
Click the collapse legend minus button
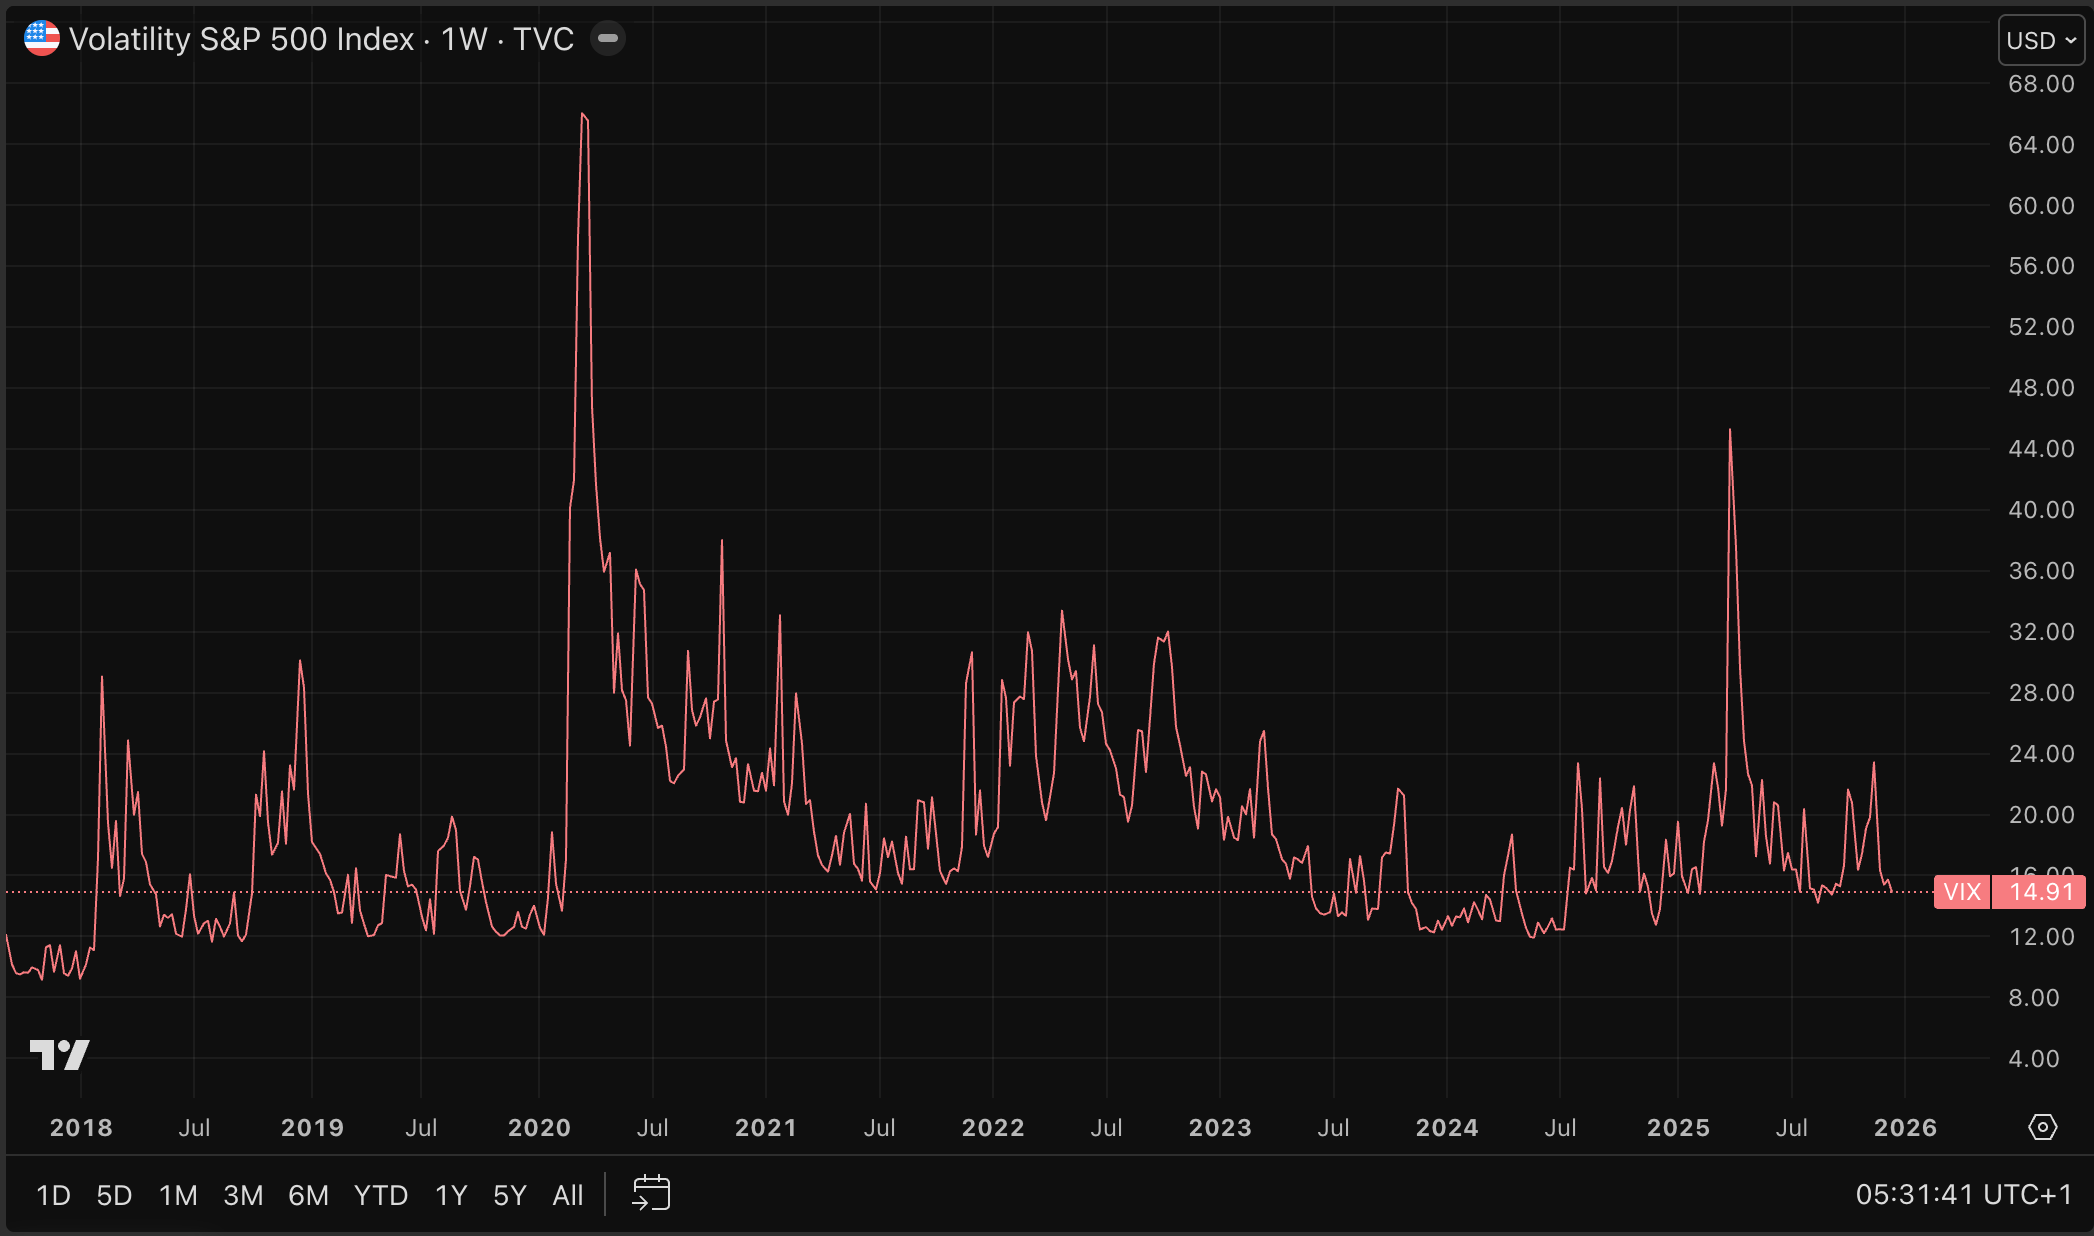click(x=607, y=39)
